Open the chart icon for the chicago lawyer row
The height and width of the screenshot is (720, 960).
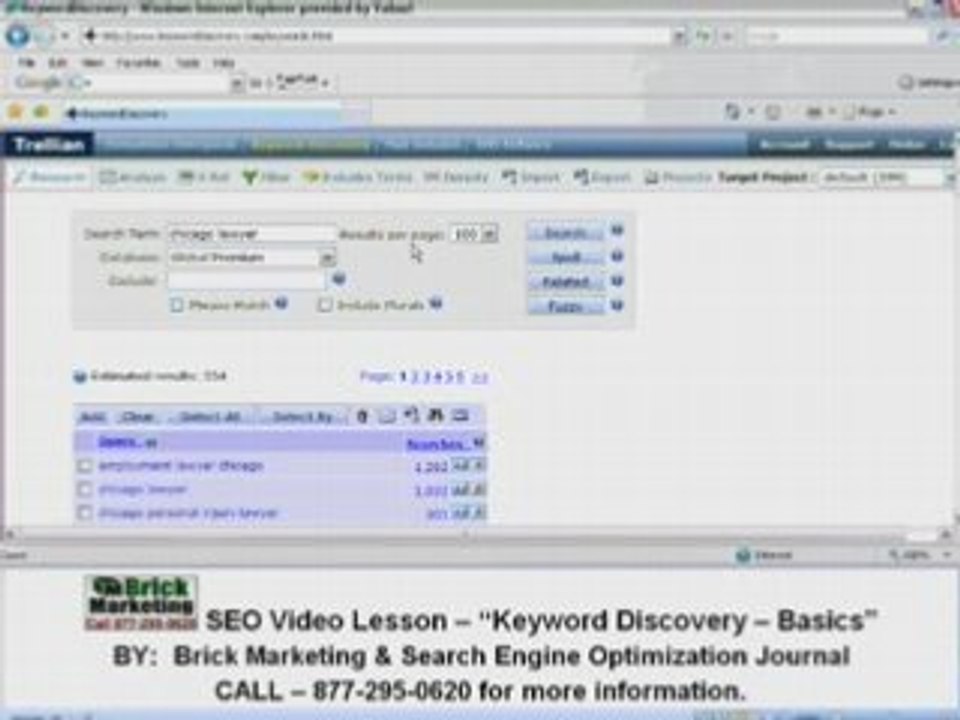coord(458,490)
